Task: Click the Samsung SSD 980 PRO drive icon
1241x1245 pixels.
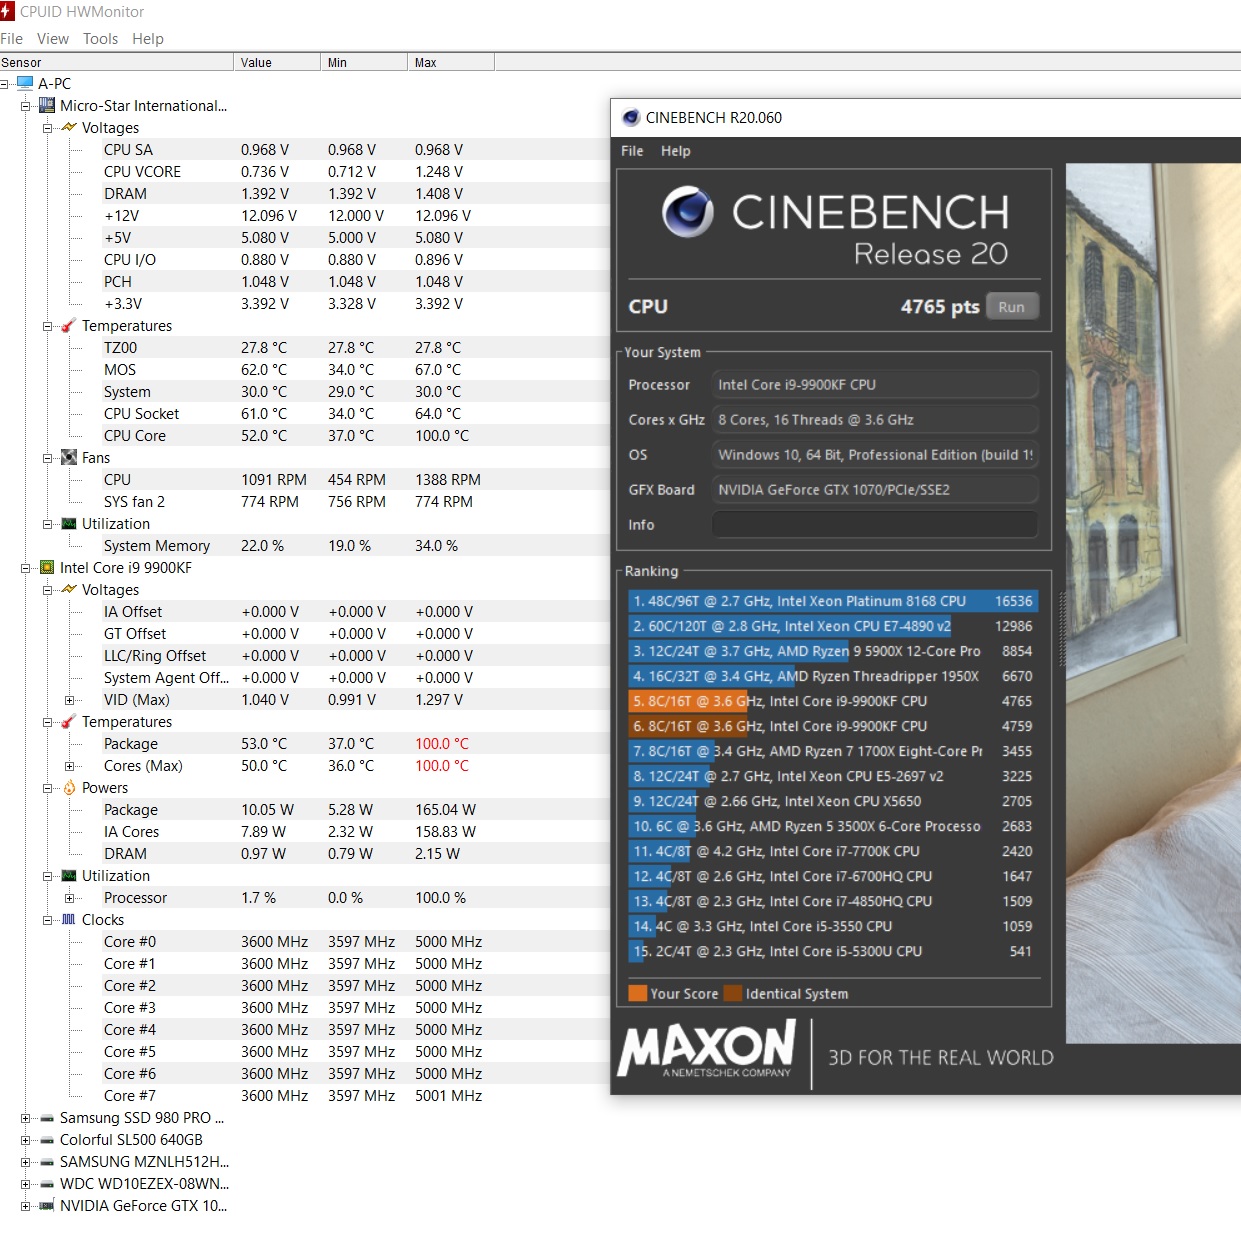Action: coord(47,1118)
